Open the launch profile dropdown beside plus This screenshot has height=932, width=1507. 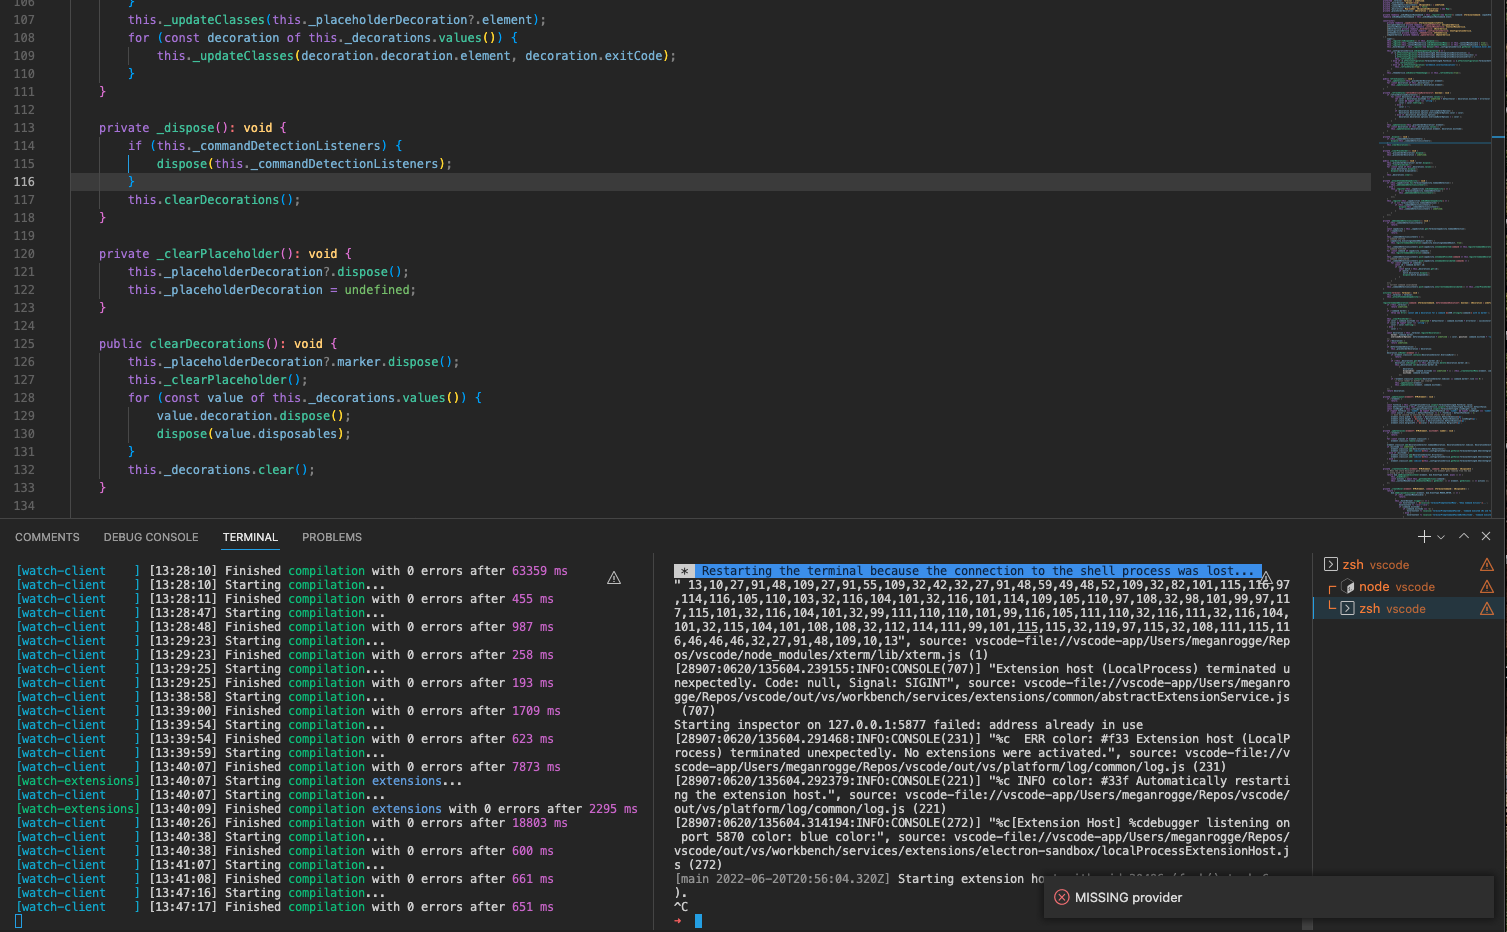1441,537
